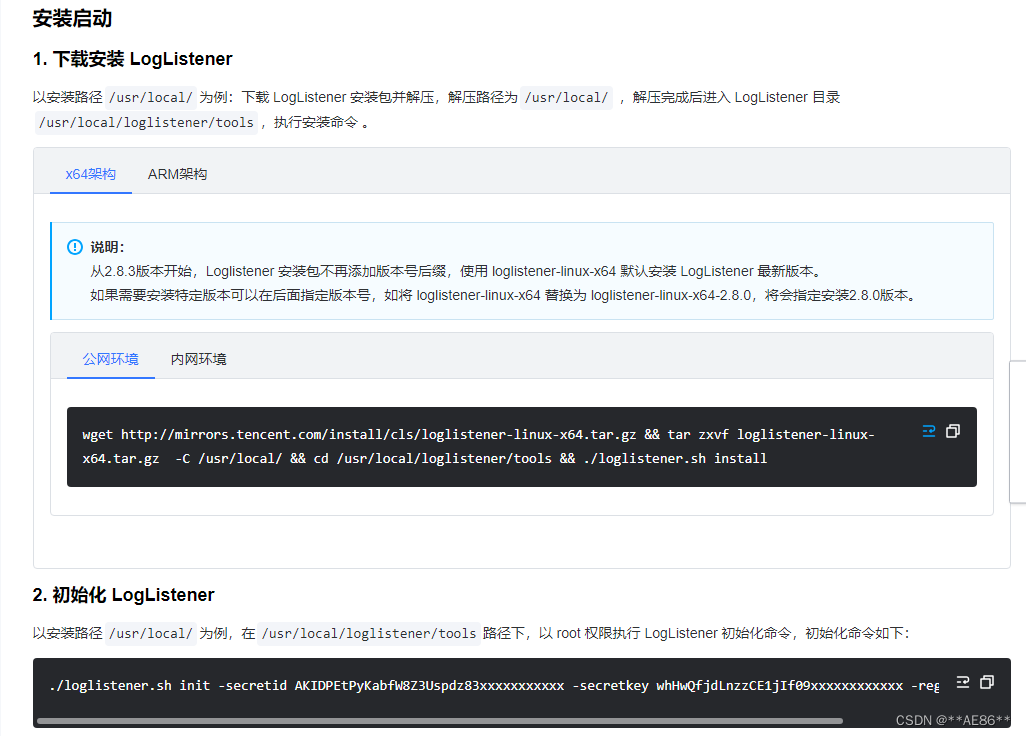Click the ./loglistener.sh init command text
1026x736 pixels.
[494, 686]
